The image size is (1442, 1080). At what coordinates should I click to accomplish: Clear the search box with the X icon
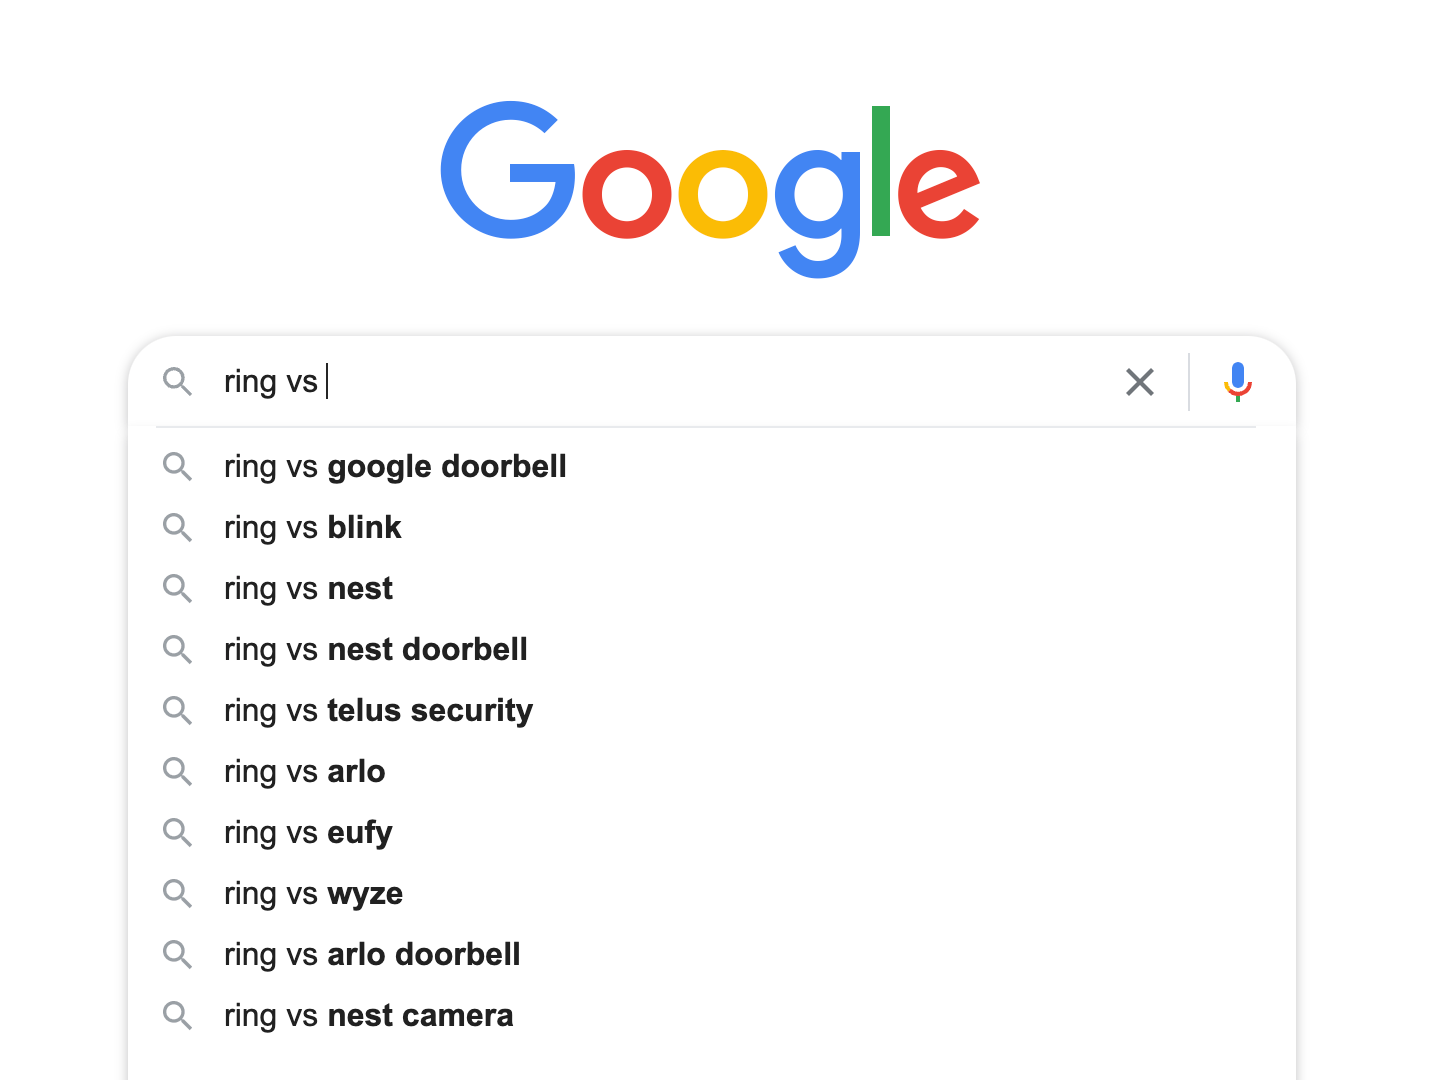pyautogui.click(x=1140, y=382)
